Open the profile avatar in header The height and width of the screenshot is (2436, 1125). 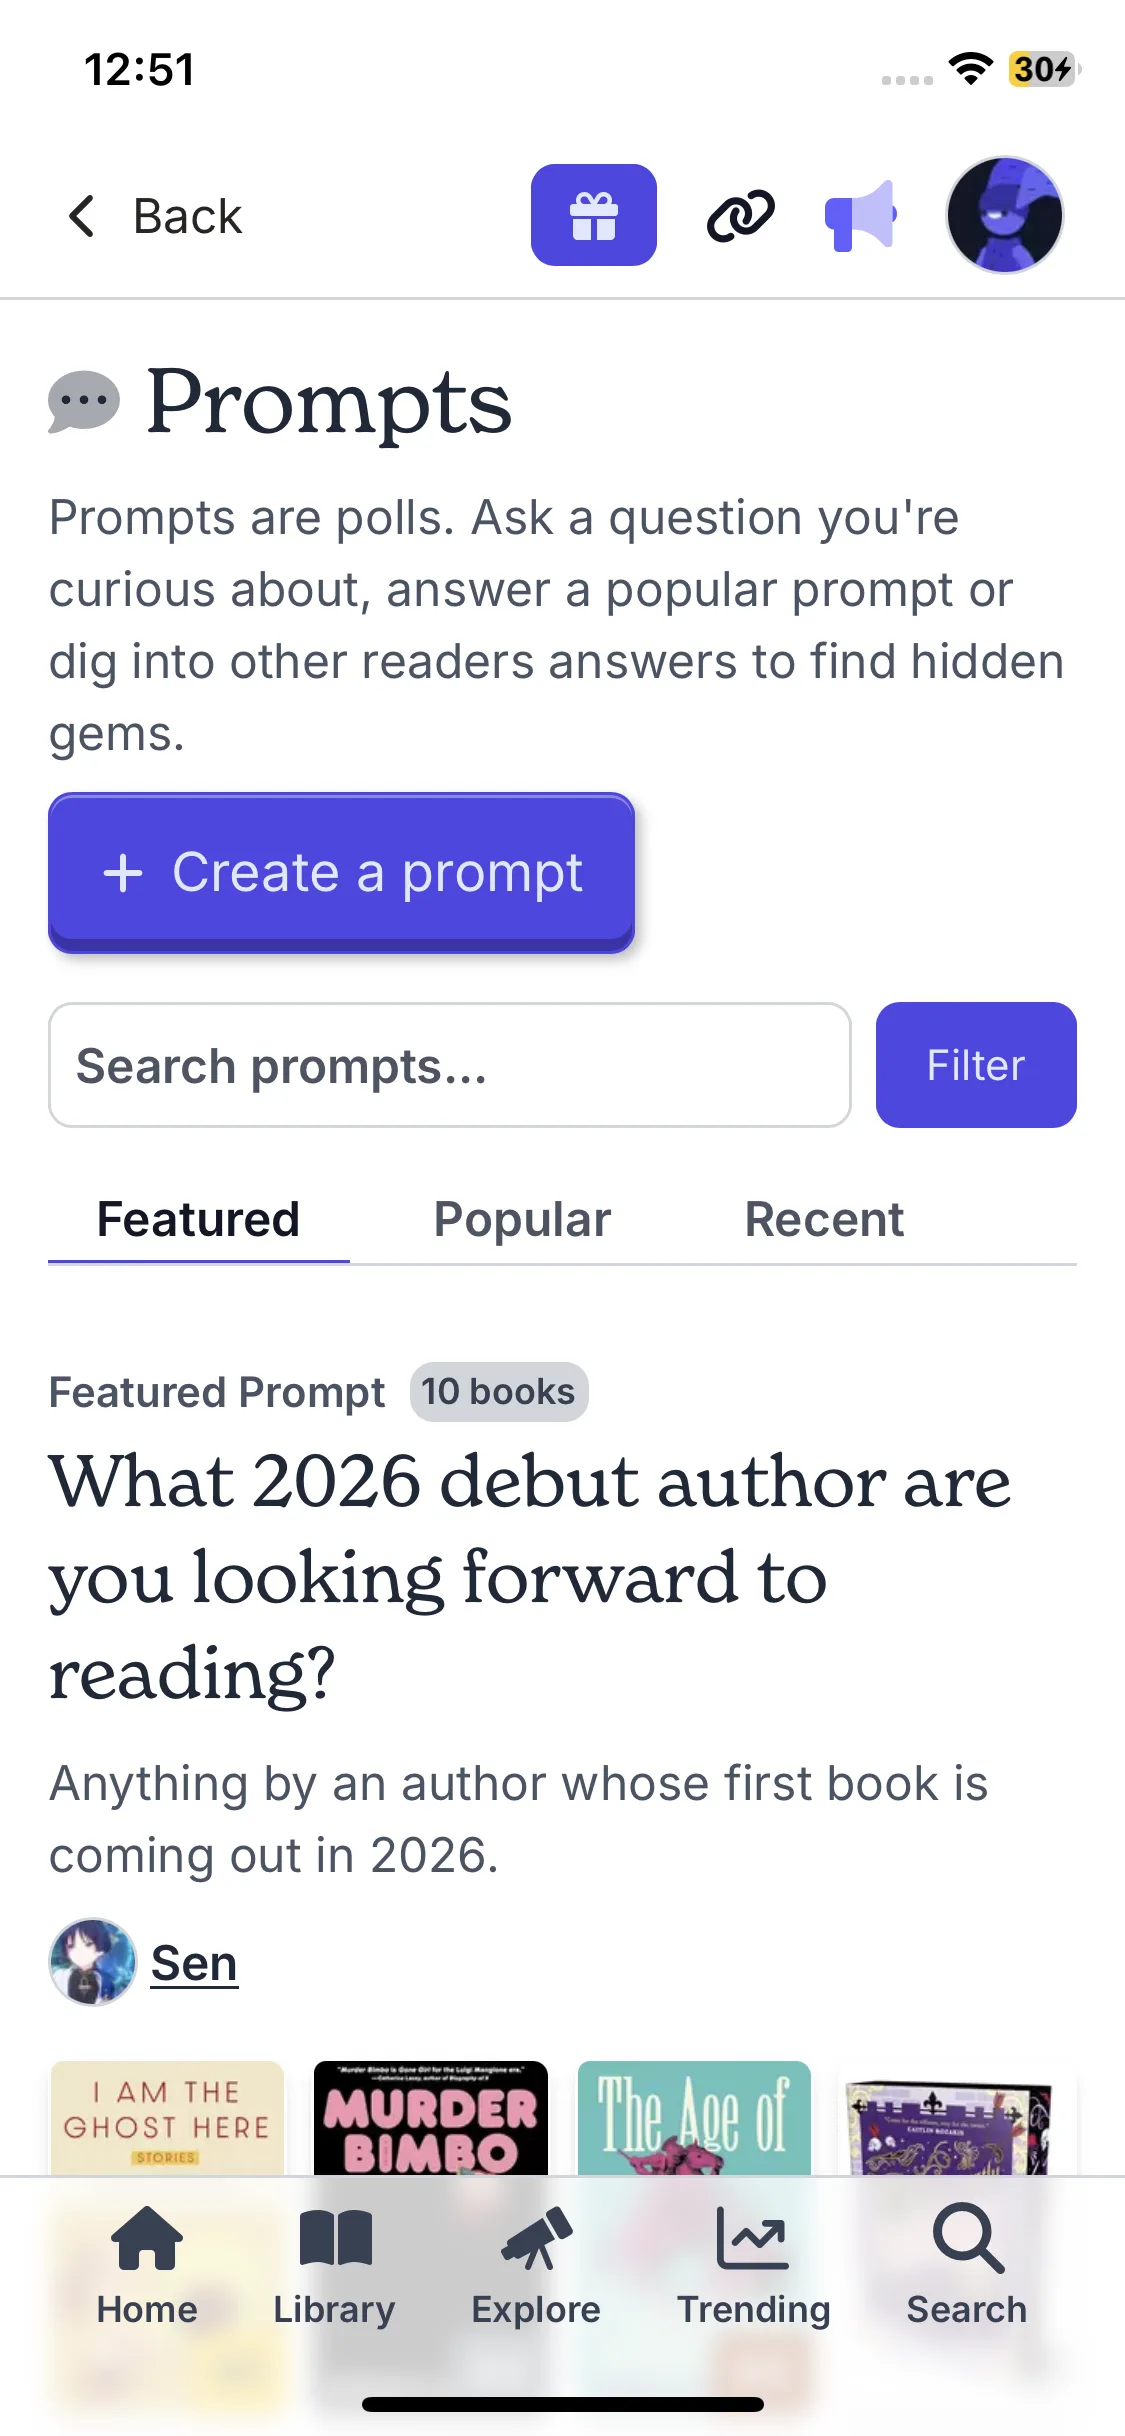click(x=1004, y=215)
